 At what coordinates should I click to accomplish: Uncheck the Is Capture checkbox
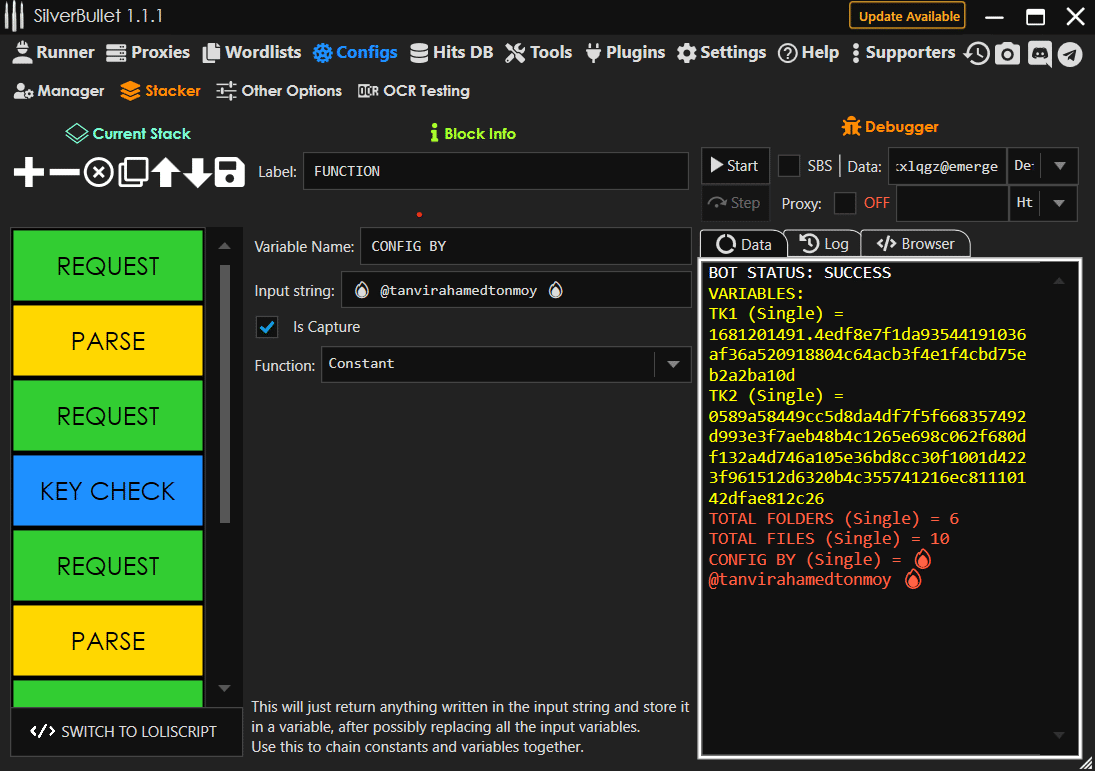pyautogui.click(x=267, y=327)
